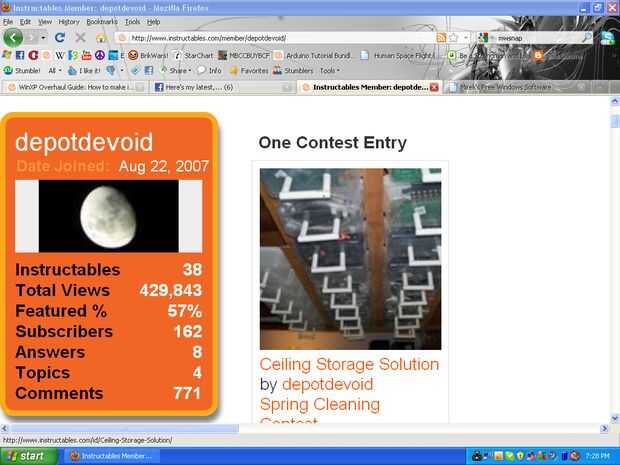Open the BrikWars! bookmark

pyautogui.click(x=148, y=55)
